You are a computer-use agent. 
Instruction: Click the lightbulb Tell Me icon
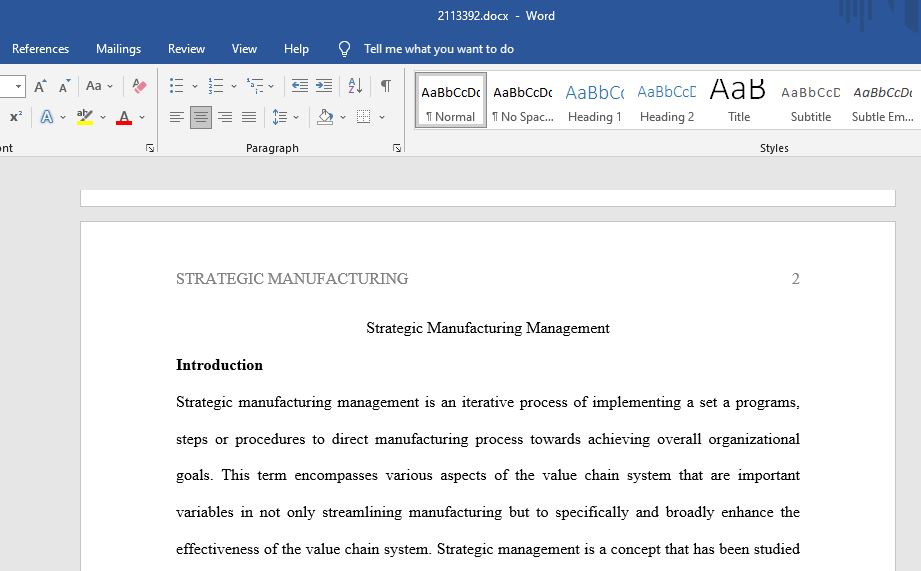[345, 49]
